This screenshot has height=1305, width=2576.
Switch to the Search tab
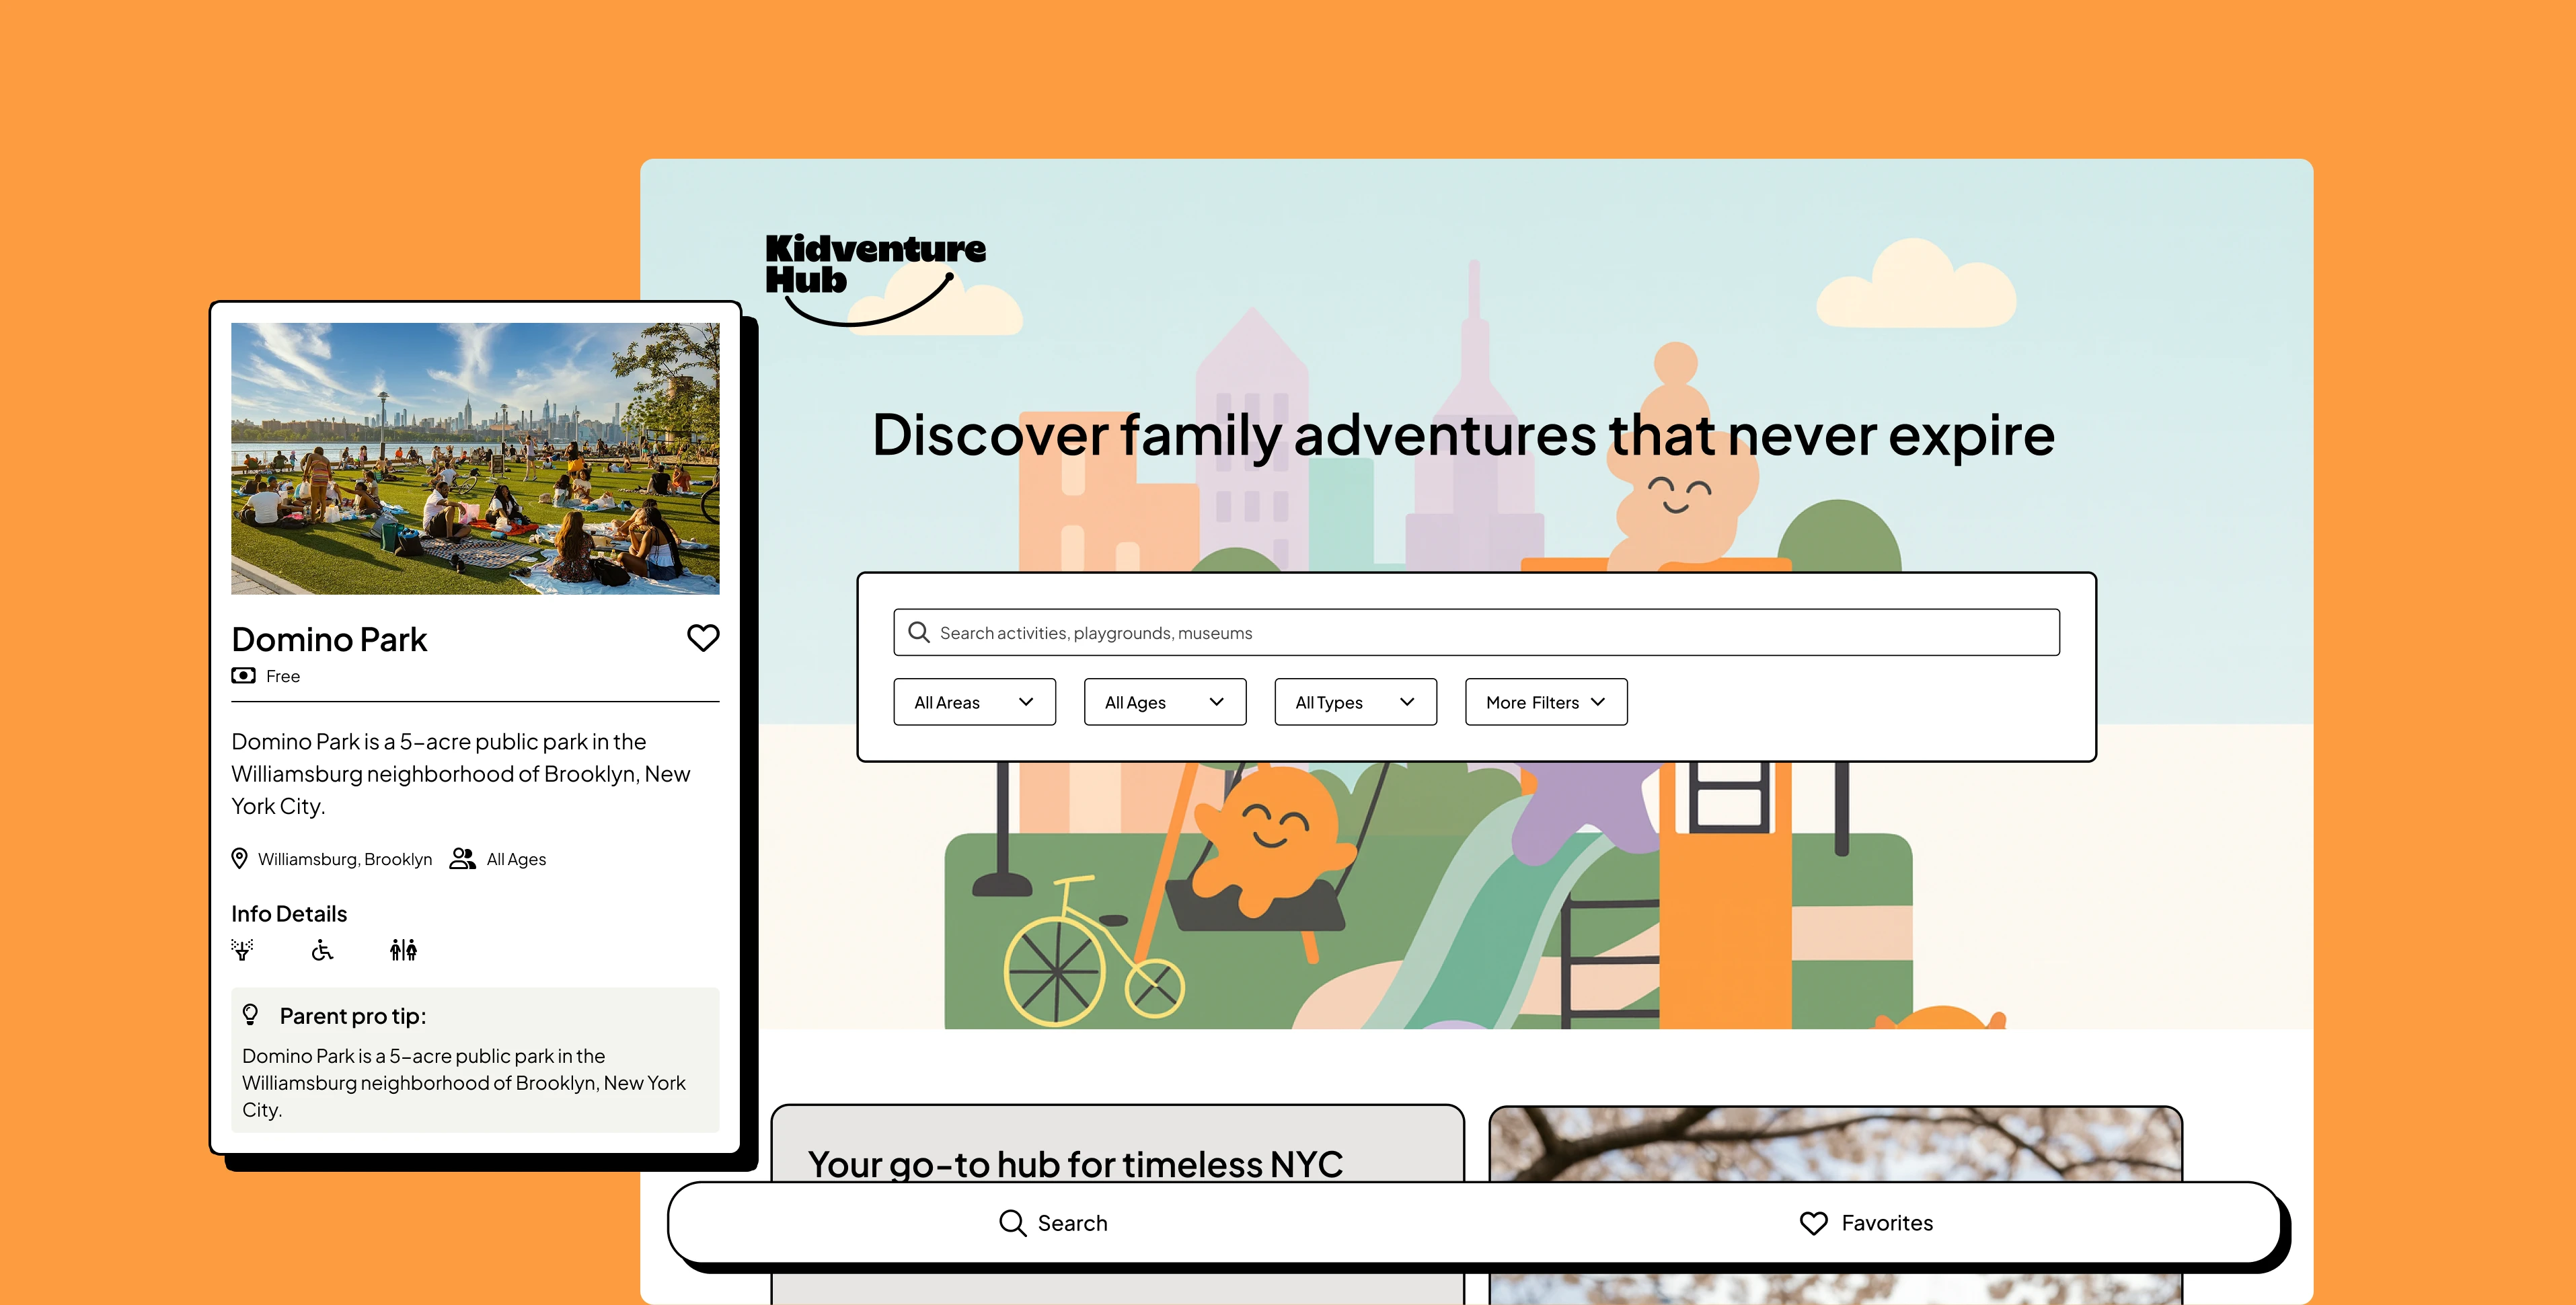[1053, 1223]
